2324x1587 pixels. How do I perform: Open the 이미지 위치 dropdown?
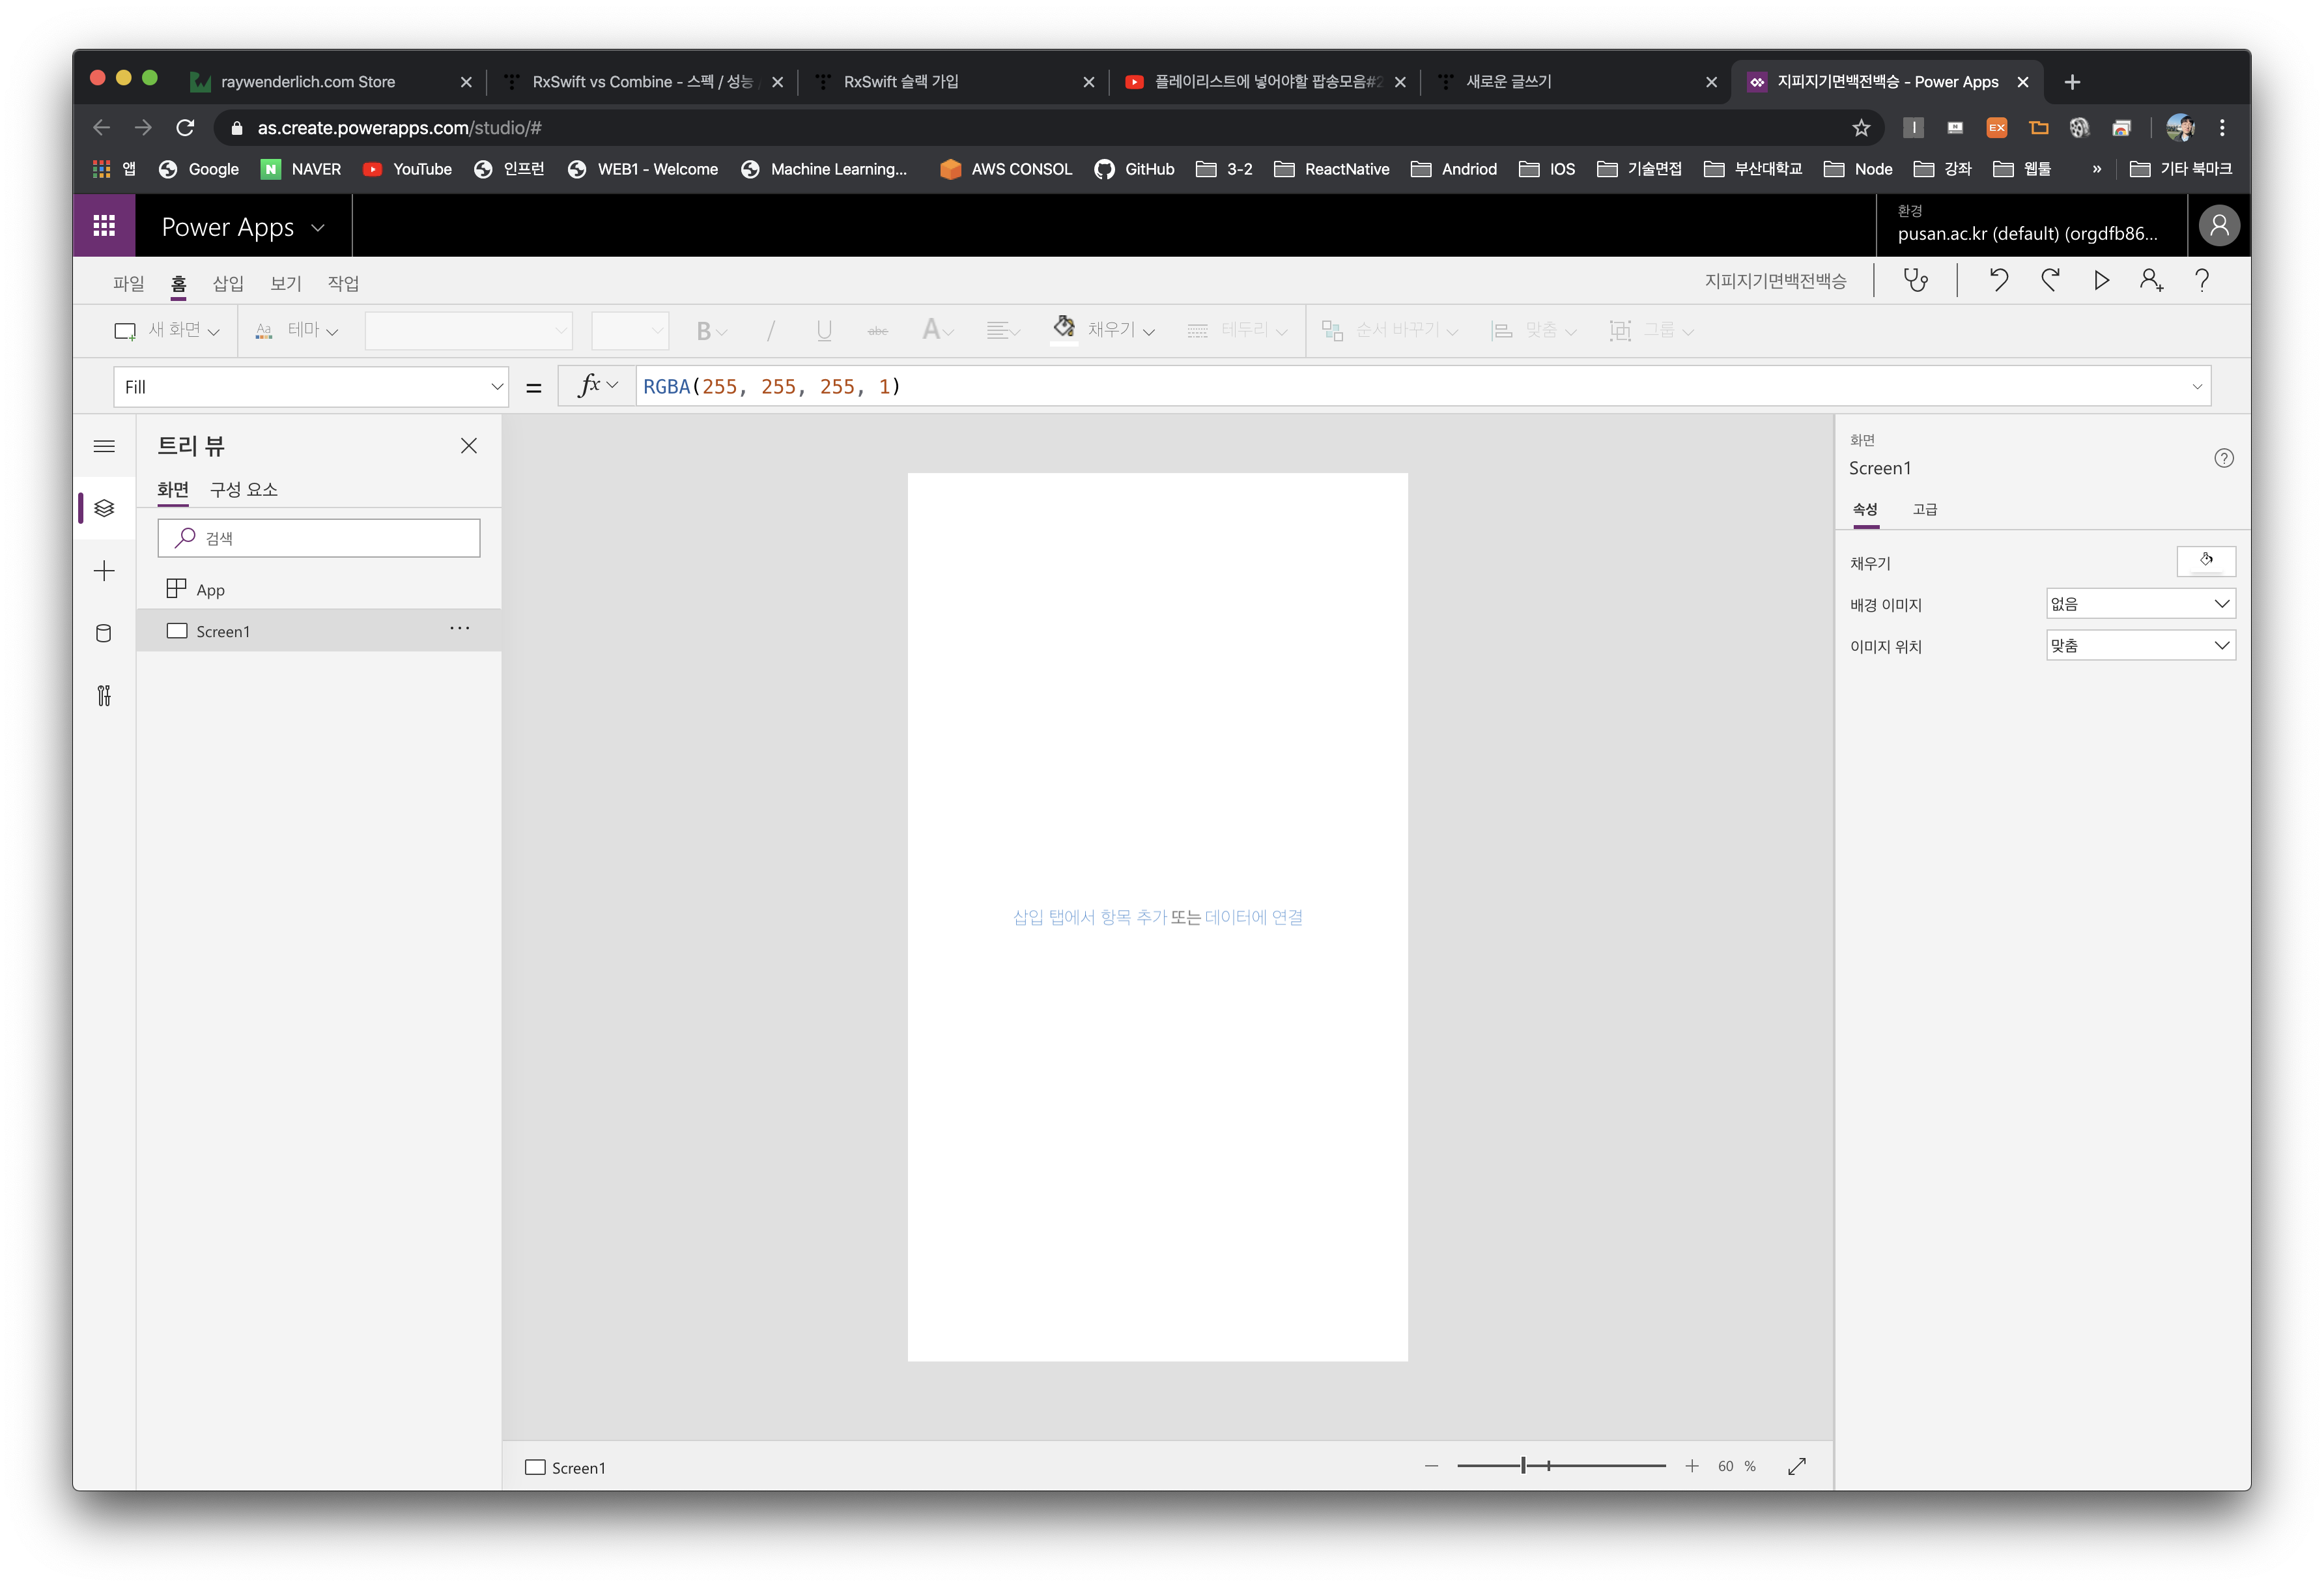click(x=2140, y=646)
